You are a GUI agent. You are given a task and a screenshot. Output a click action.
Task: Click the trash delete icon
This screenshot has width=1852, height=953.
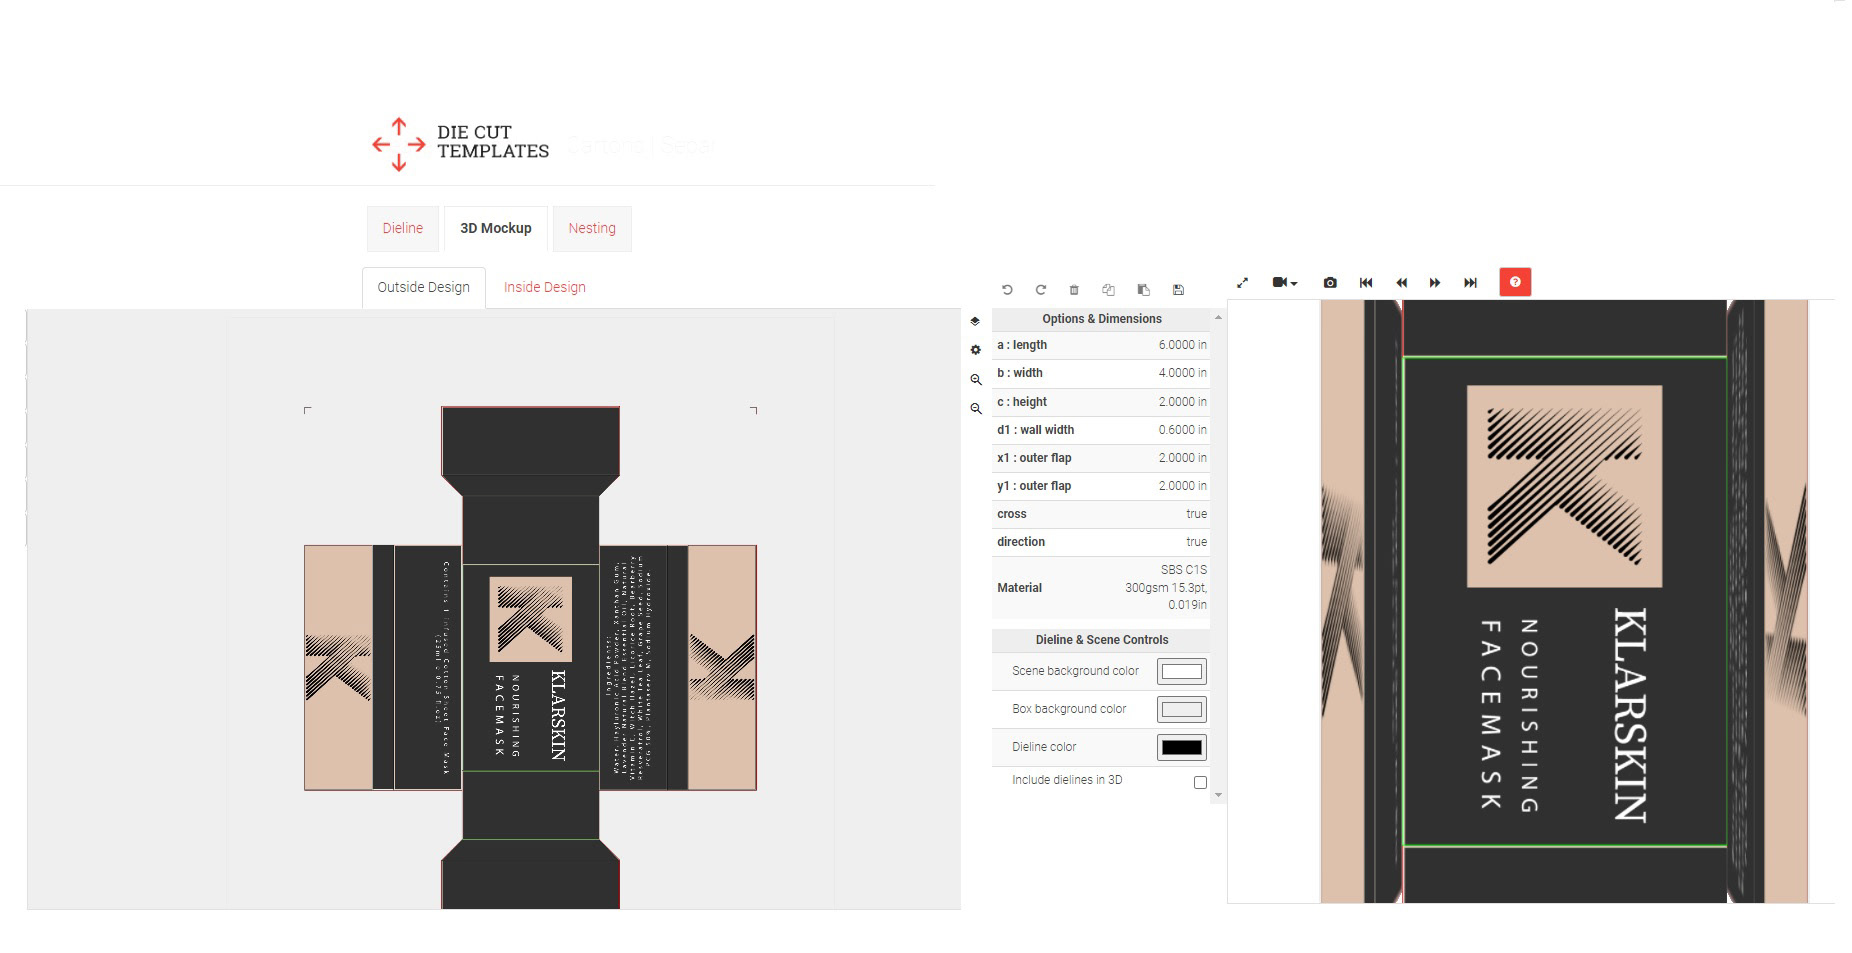click(x=1074, y=290)
